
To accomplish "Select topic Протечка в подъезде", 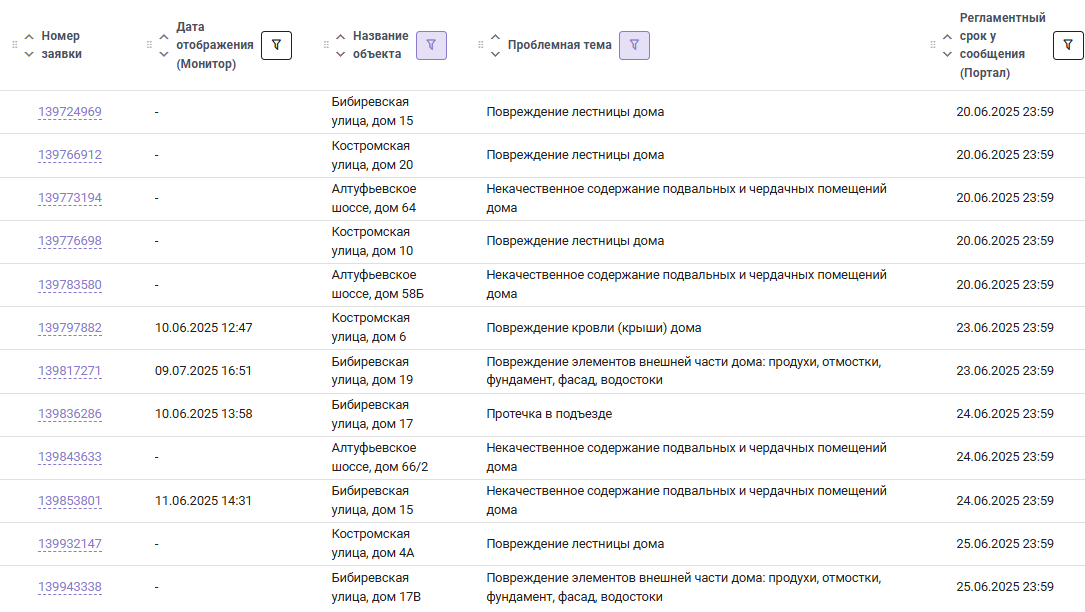I will click(549, 414).
